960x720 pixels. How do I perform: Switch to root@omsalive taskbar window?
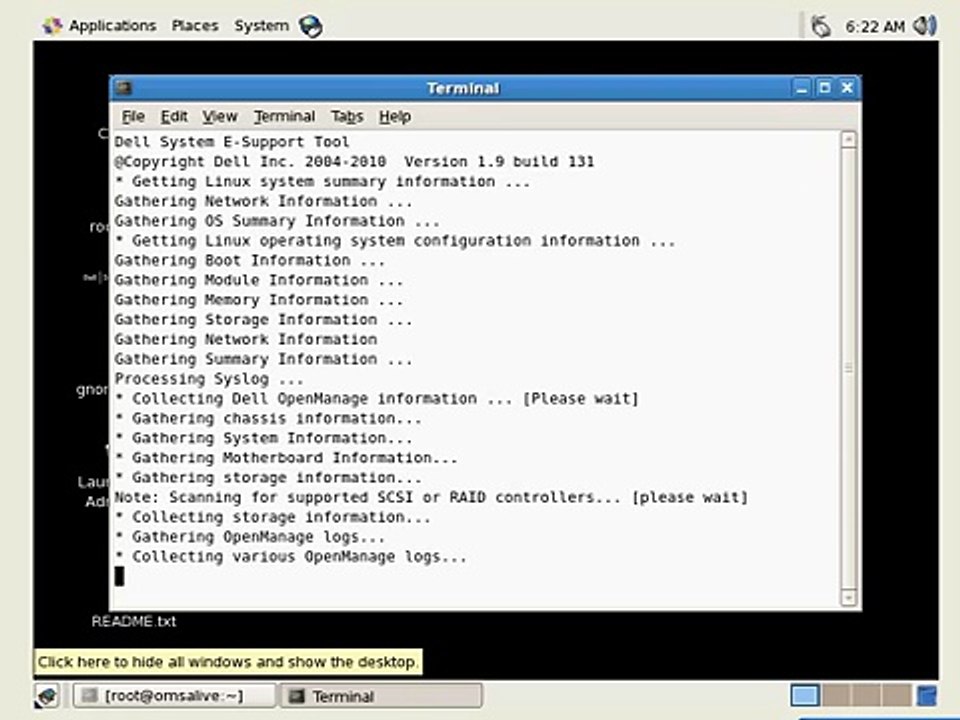174,696
